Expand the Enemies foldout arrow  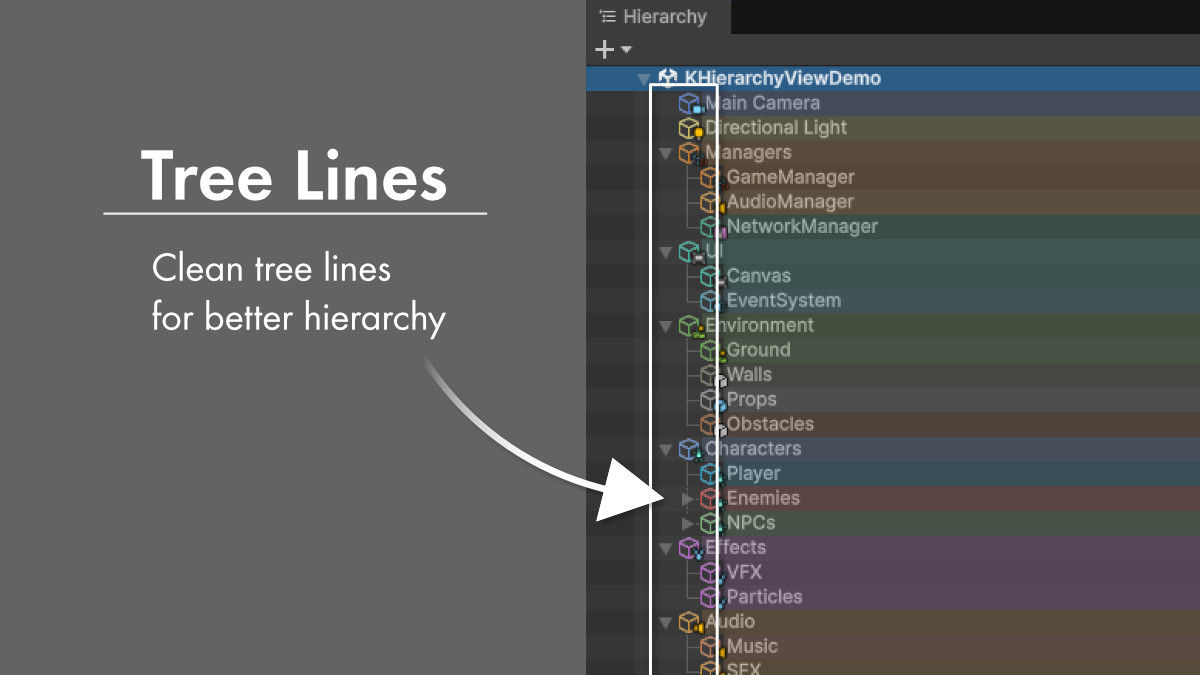tap(688, 498)
